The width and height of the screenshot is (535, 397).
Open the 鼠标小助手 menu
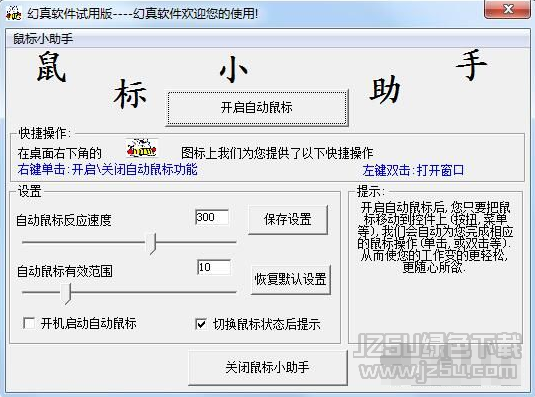[x=43, y=39]
